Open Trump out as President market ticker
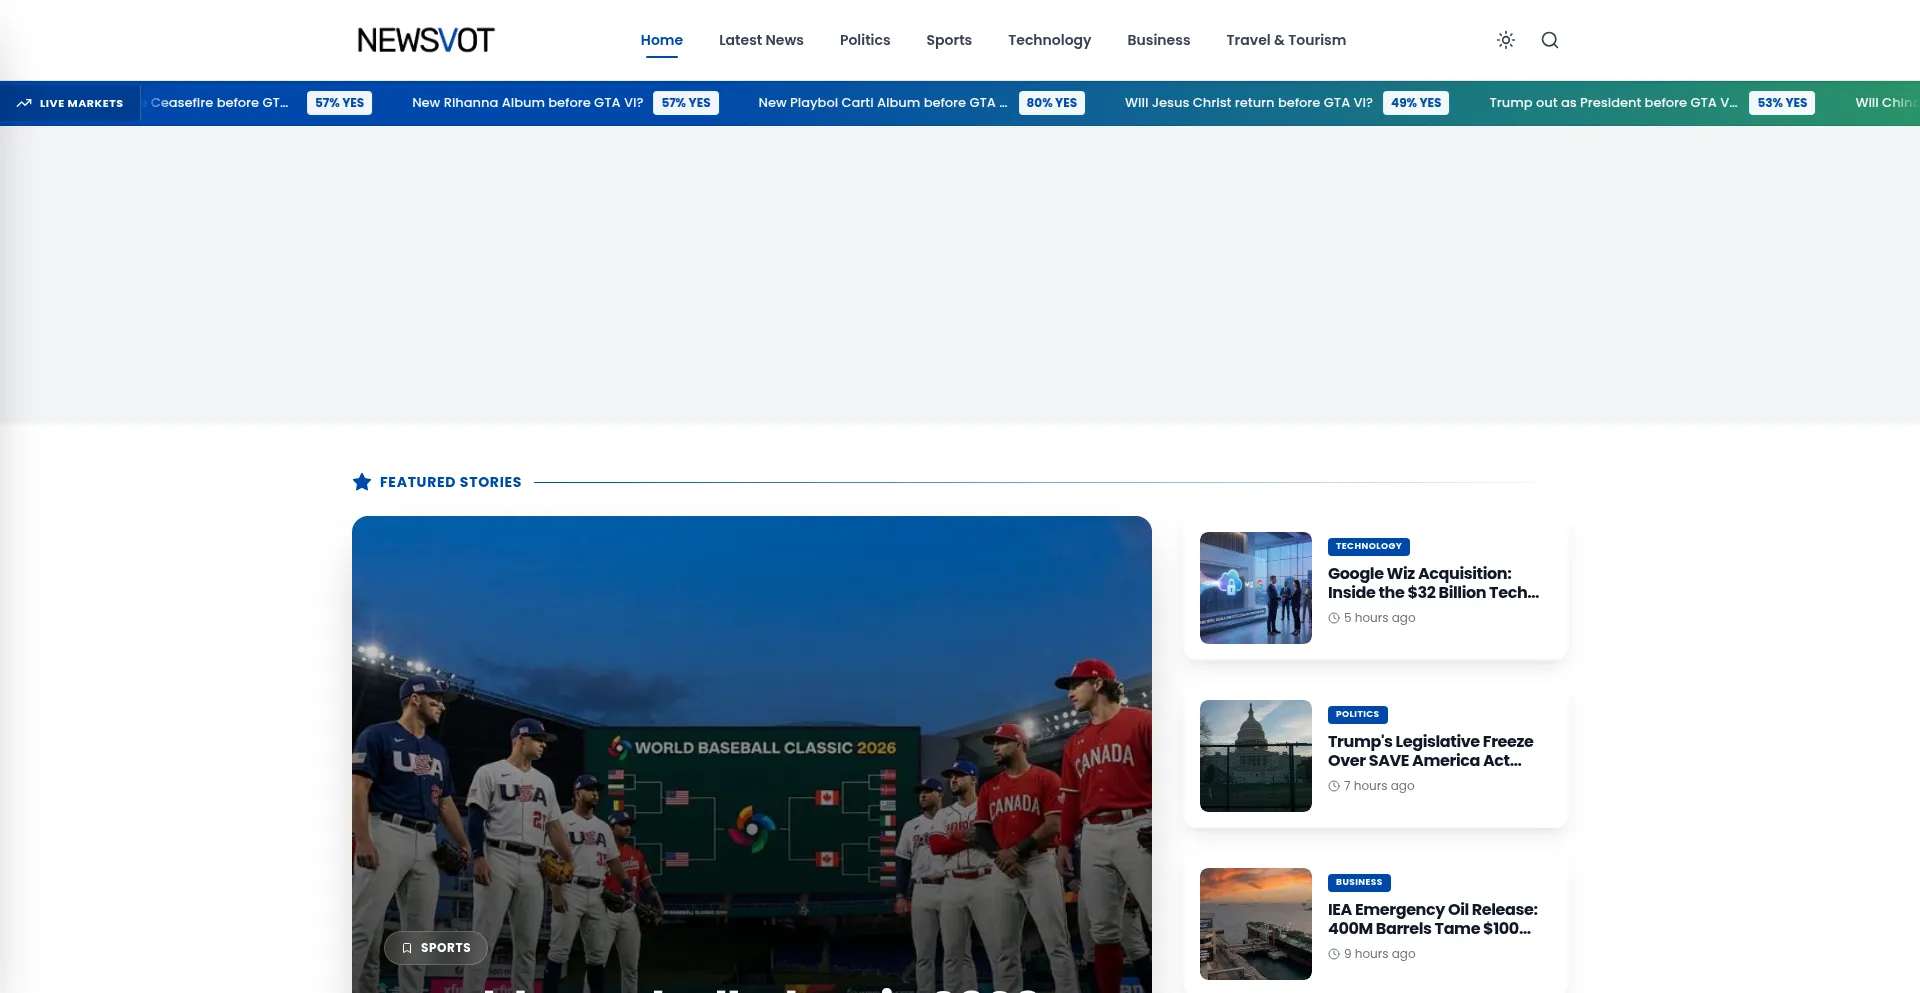Screen dimensions: 1920x993 pyautogui.click(x=1613, y=103)
